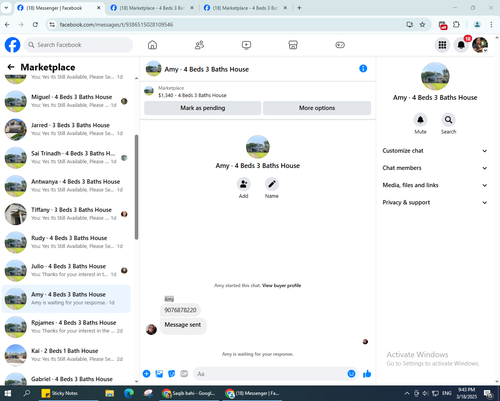Open Miguel's conversation
Image resolution: width=500 pixels, height=401 pixels.
pos(66,101)
